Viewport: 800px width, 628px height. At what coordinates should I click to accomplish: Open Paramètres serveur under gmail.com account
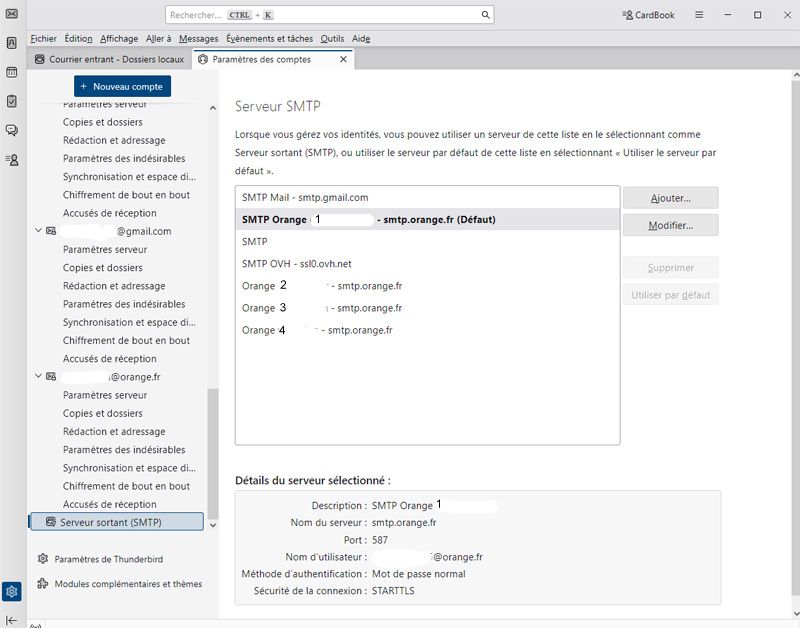[x=105, y=249]
